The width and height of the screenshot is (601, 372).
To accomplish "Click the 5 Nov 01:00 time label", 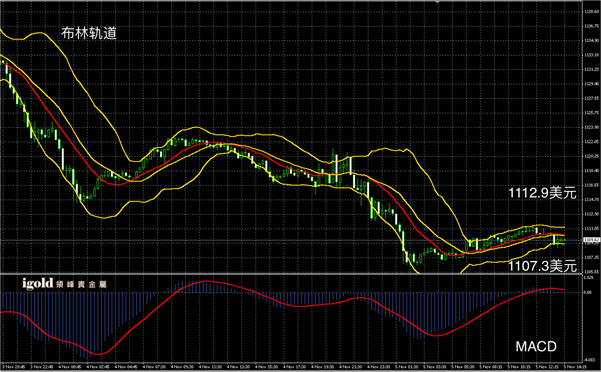I will pos(407,367).
